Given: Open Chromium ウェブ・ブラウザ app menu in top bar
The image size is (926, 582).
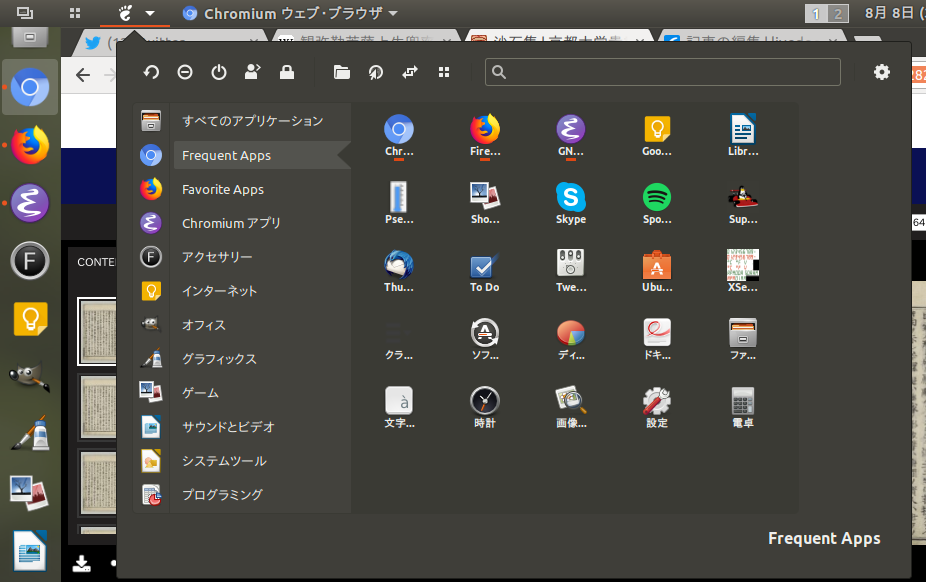Looking at the screenshot, I should coord(290,13).
